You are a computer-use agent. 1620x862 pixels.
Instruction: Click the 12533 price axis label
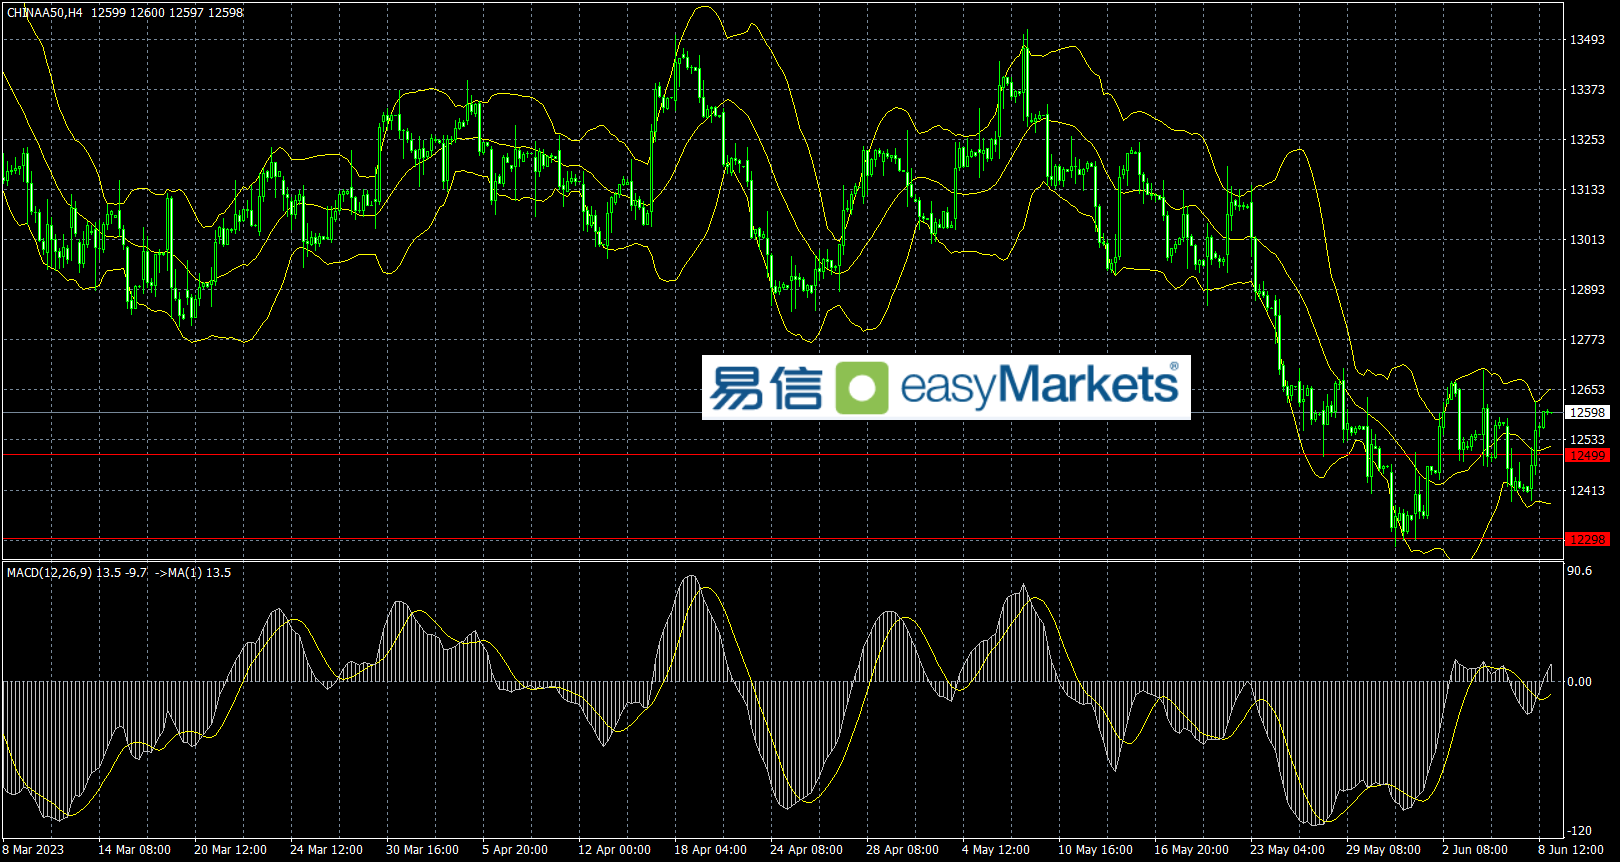[1587, 440]
